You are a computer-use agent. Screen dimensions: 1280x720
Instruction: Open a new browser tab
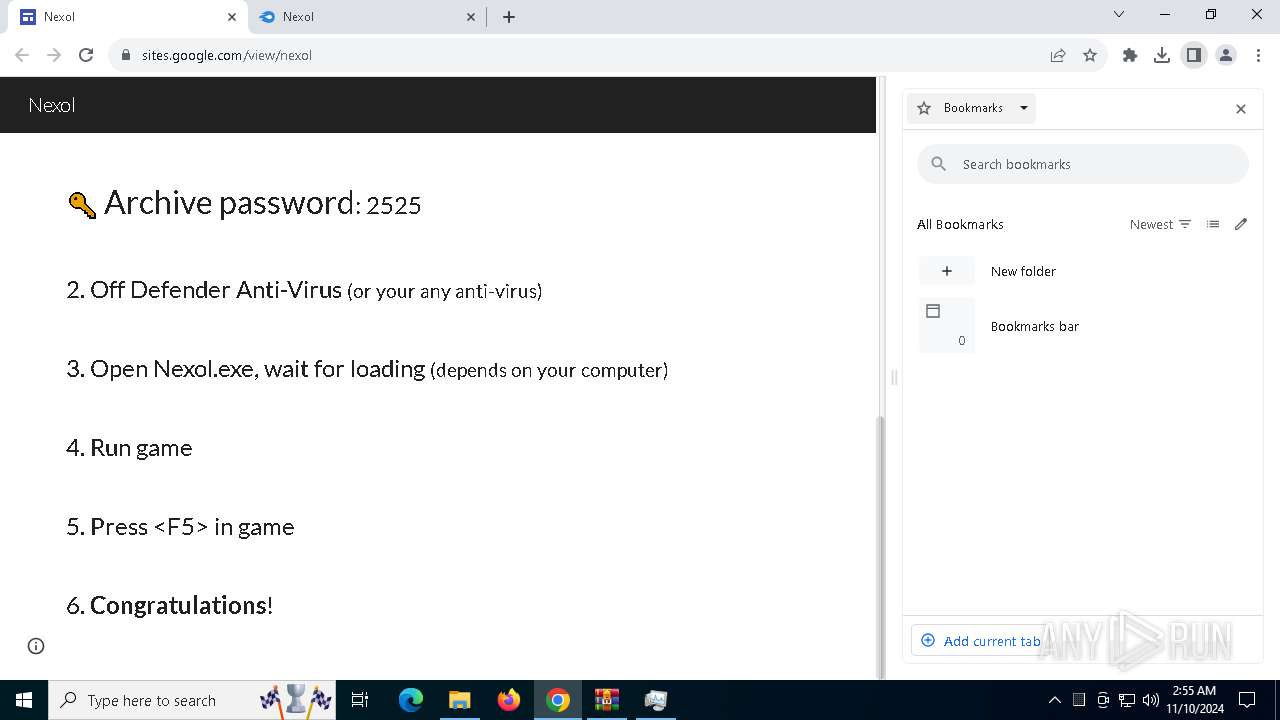point(509,17)
